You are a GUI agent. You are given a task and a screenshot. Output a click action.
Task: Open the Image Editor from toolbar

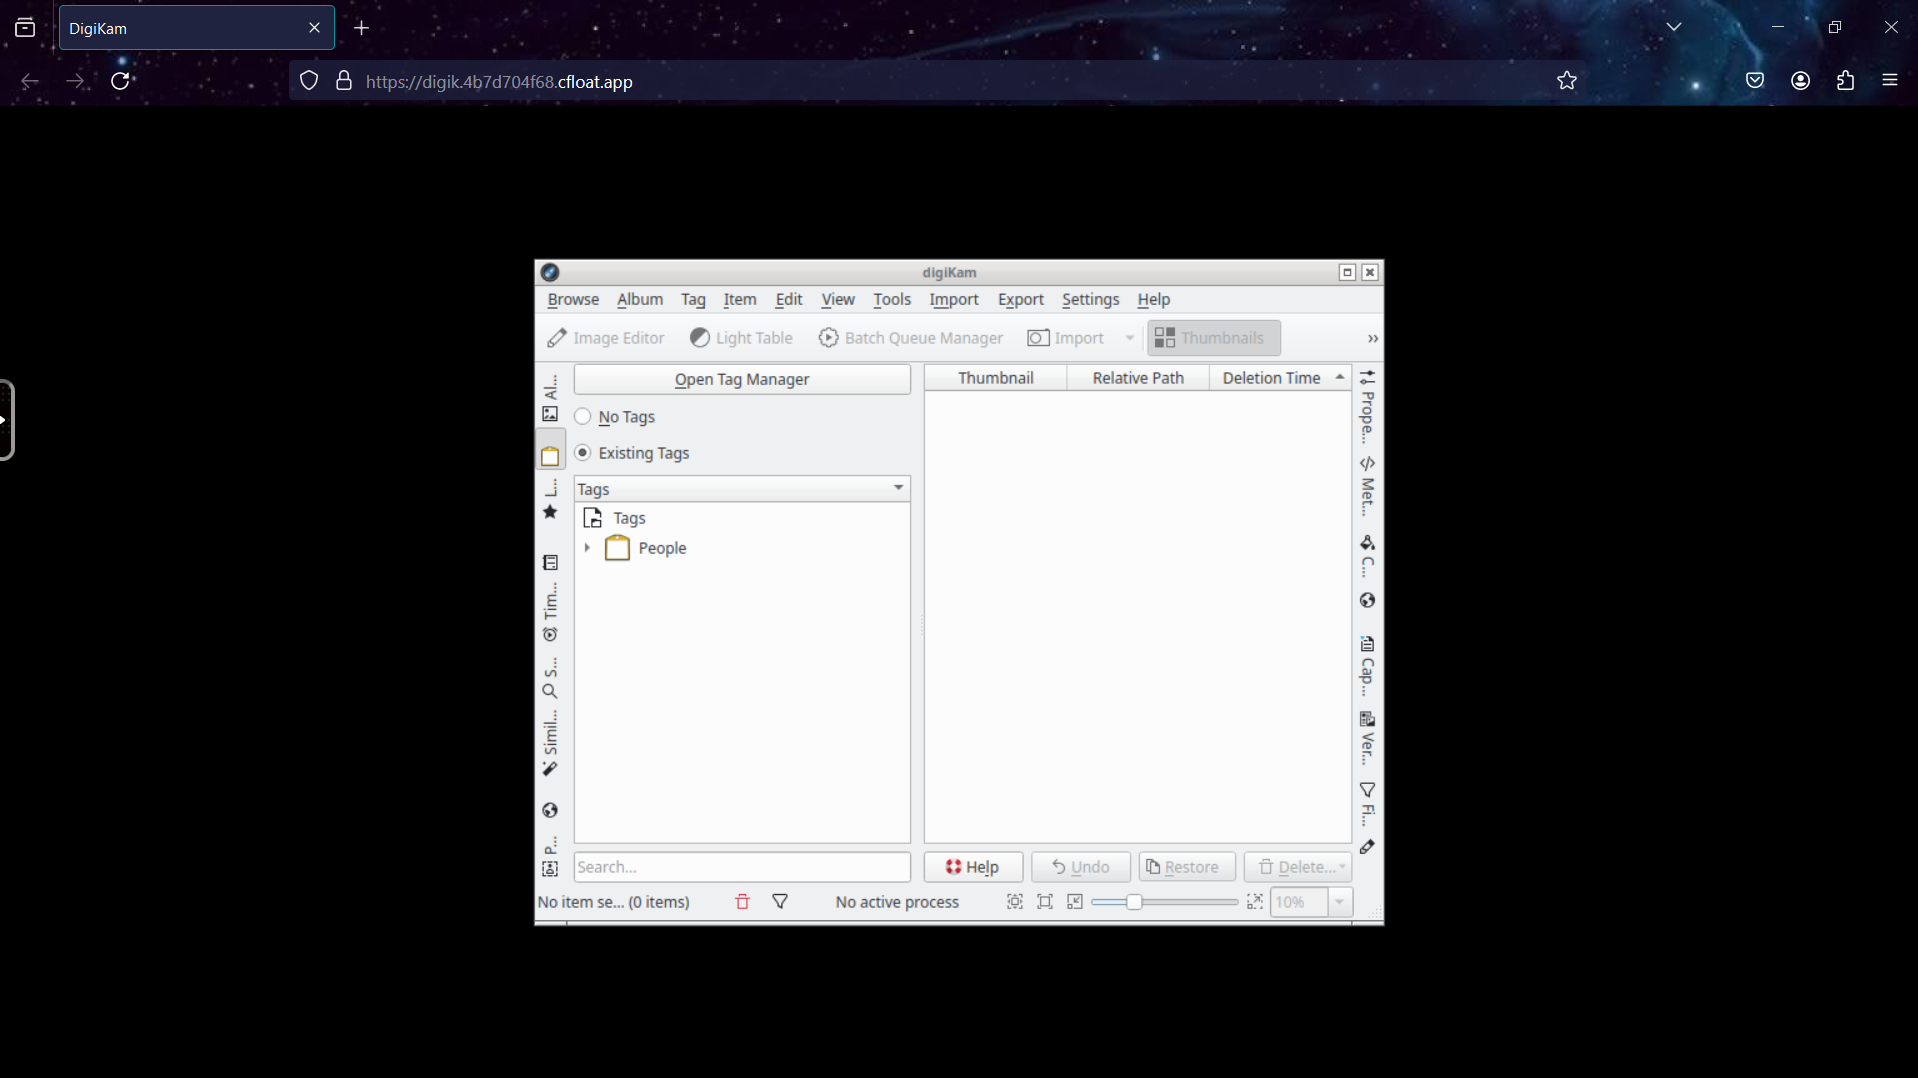click(x=606, y=338)
